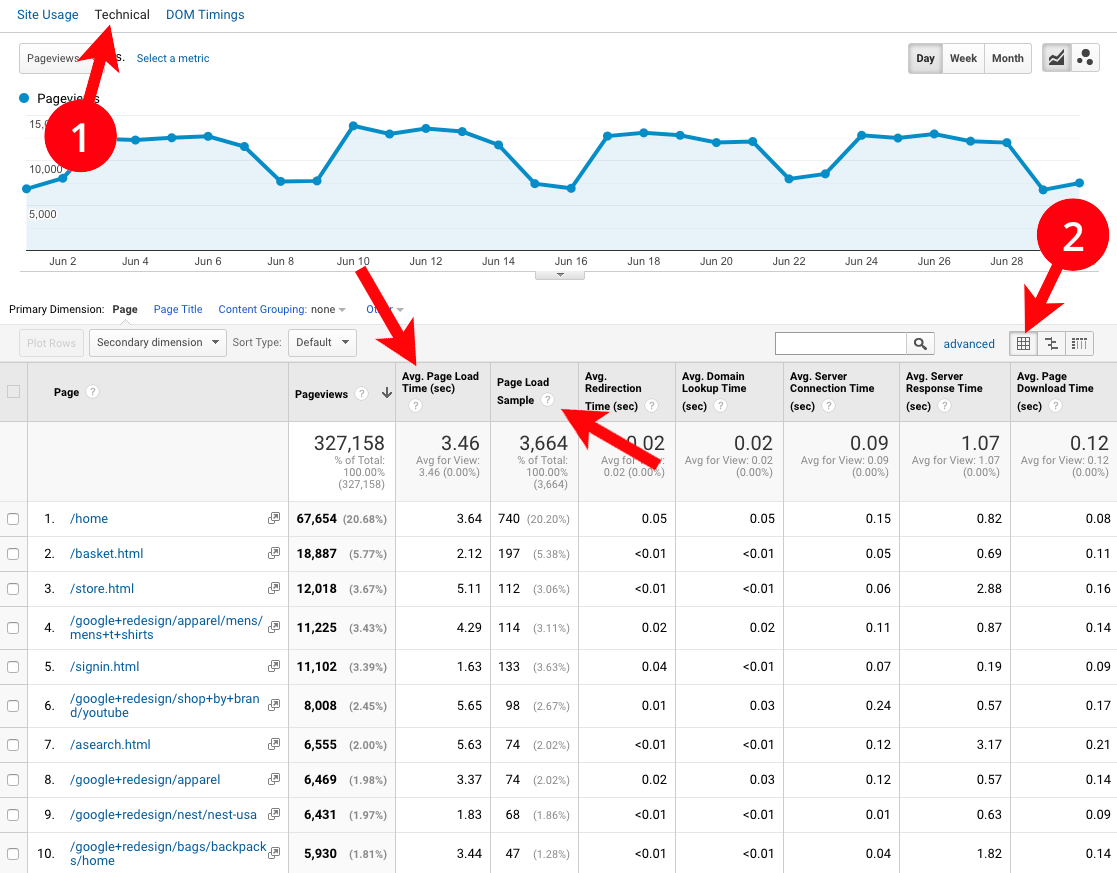Viewport: 1117px width, 873px height.
Task: Select the line chart graph view
Action: click(x=1056, y=58)
